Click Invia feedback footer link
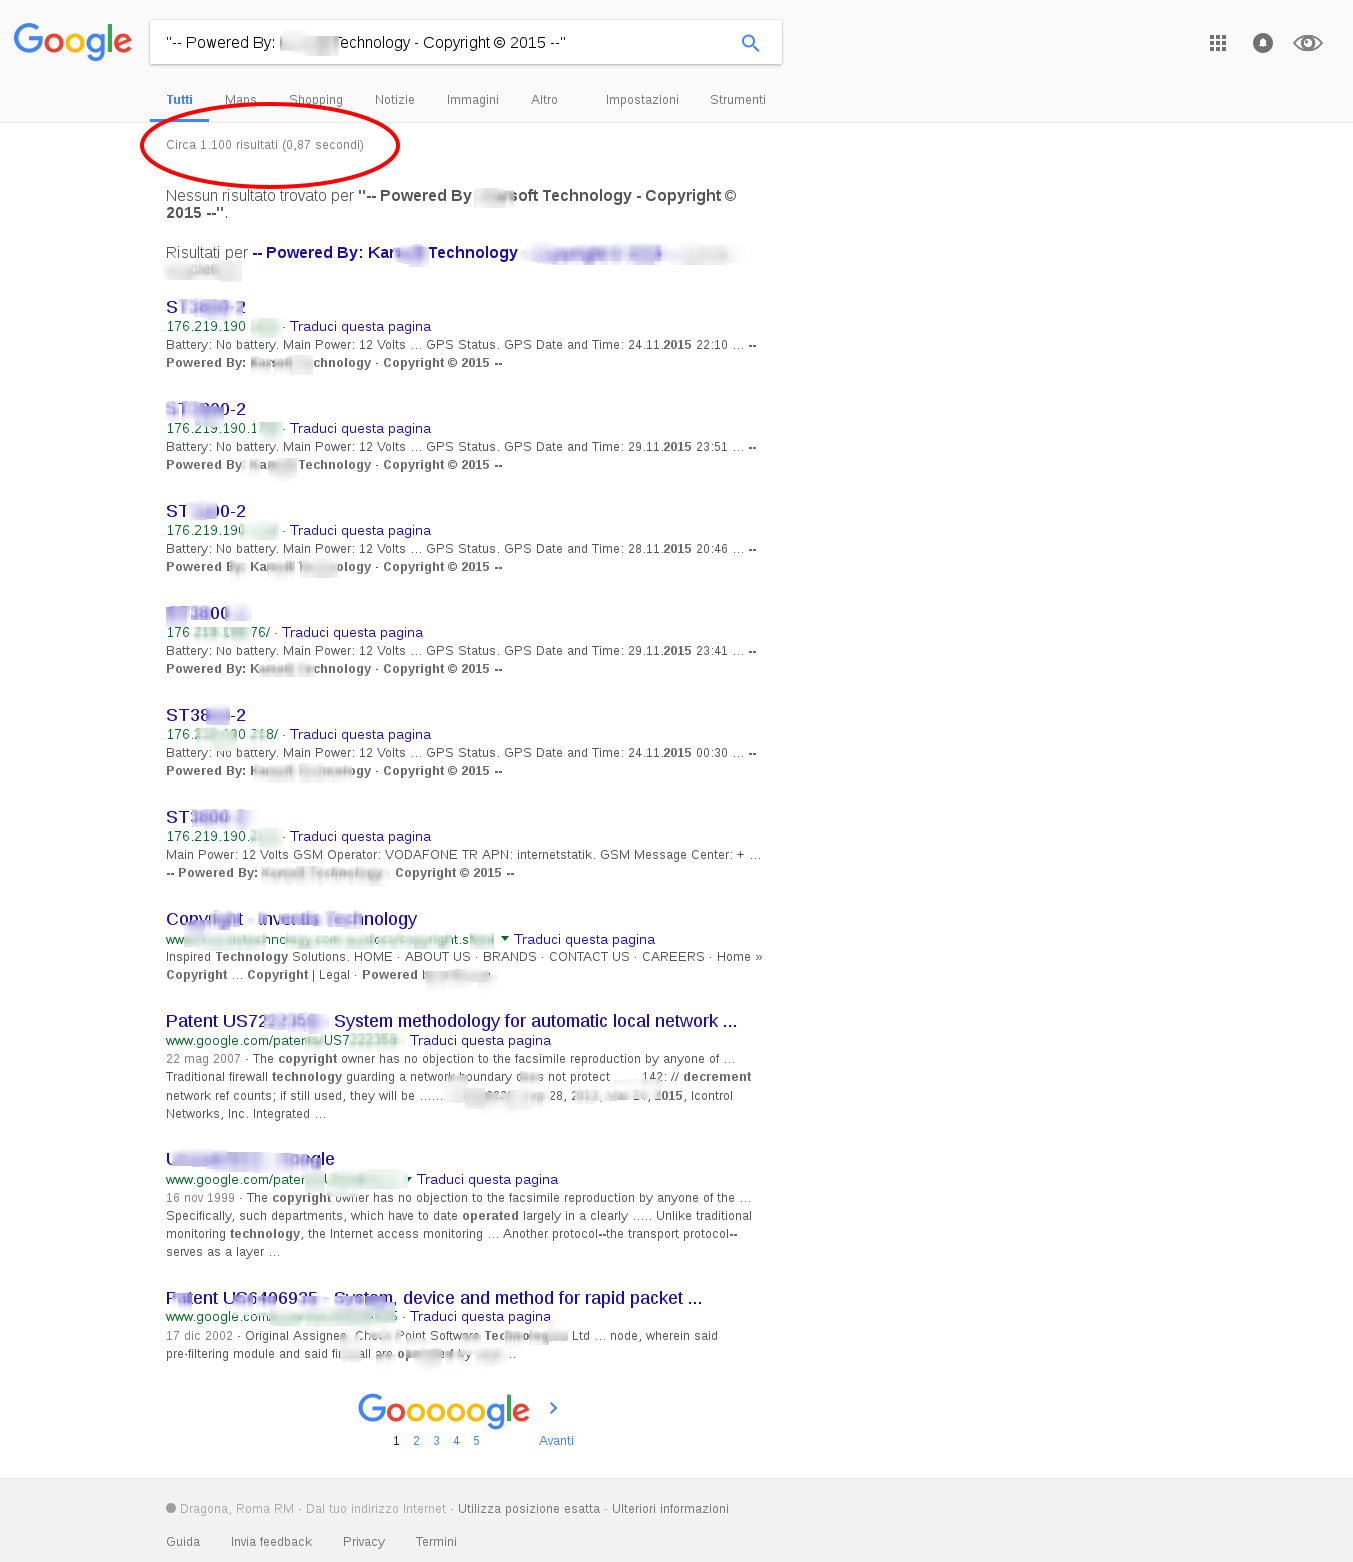Image resolution: width=1353 pixels, height=1562 pixels. [271, 1542]
